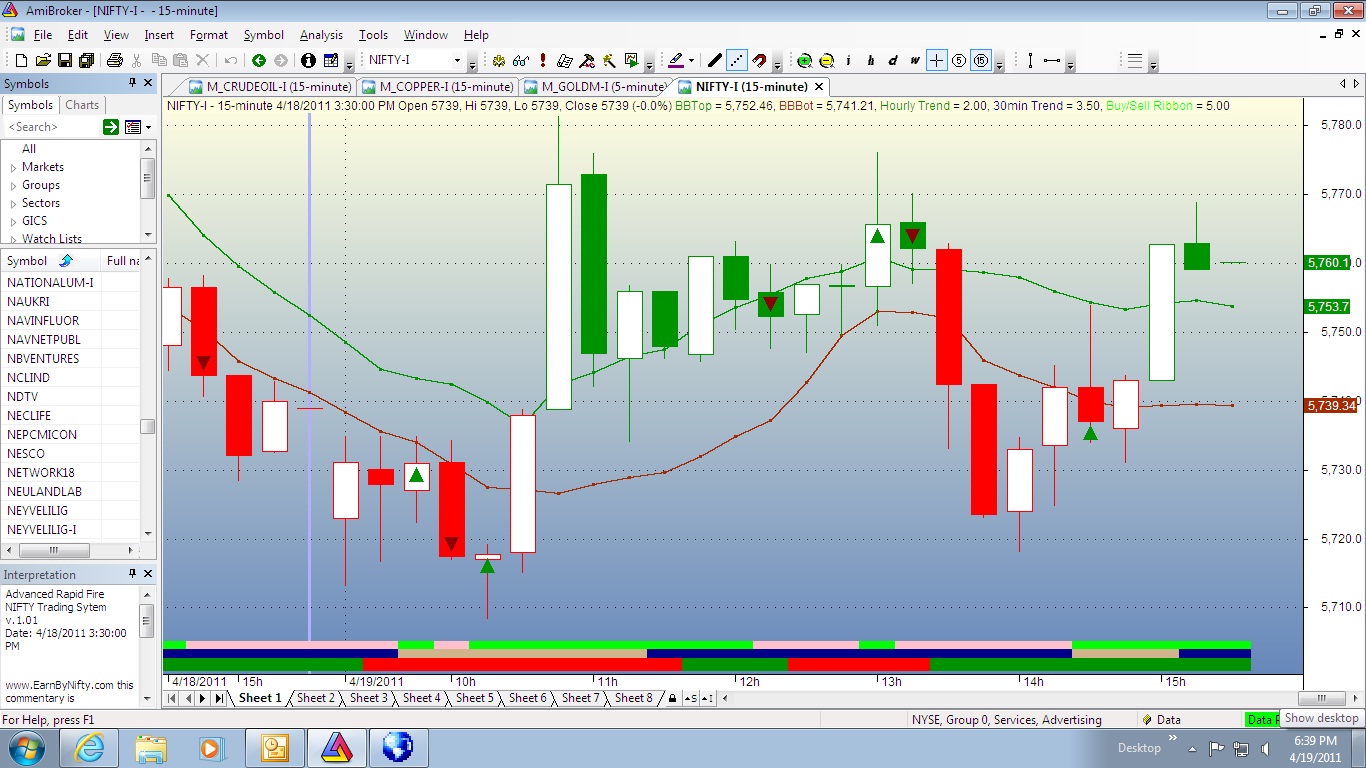Viewport: 1366px width, 768px height.
Task: Switch to the M_GOLDM-I chart tab
Action: pos(597,87)
